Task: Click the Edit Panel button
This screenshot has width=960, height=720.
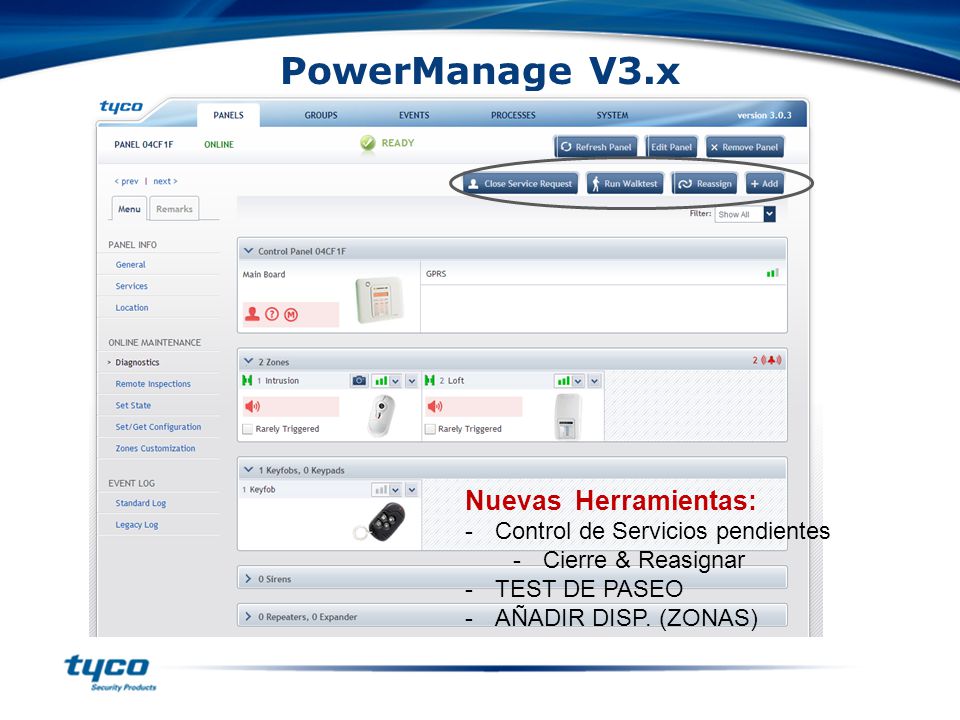Action: pyautogui.click(x=671, y=147)
